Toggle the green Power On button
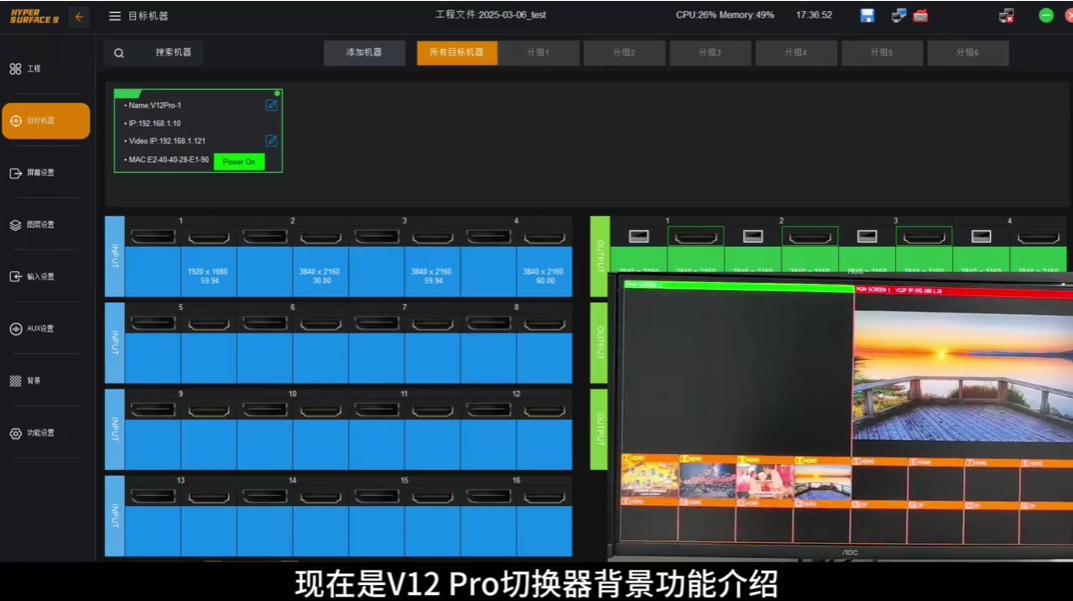This screenshot has width=1073, height=601. click(x=239, y=162)
